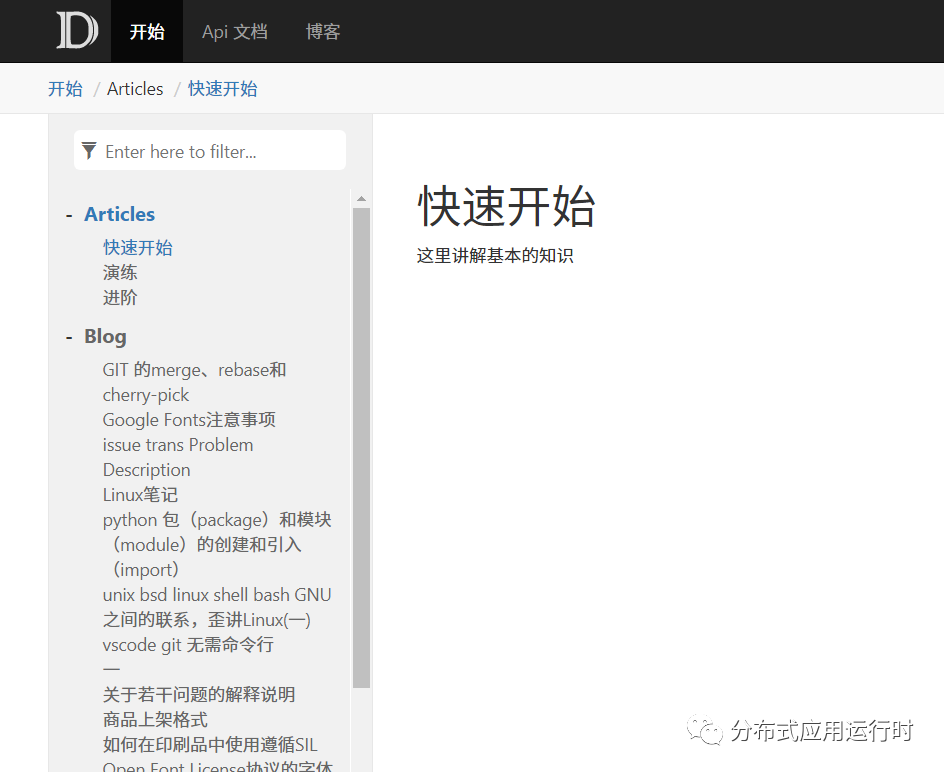The width and height of the screenshot is (944, 772).
Task: Open the 快速开始 page from sidebar
Action: click(137, 246)
